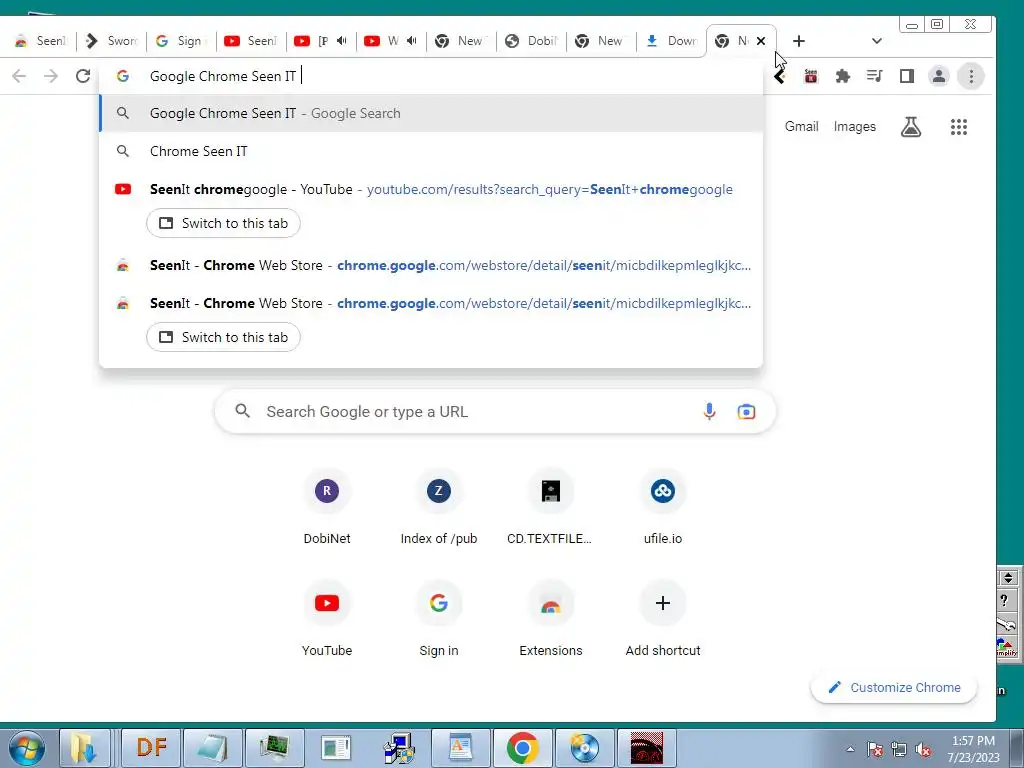Viewport: 1024px width, 768px height.
Task: Open the downloads folder taskbar icon
Action: click(84, 748)
